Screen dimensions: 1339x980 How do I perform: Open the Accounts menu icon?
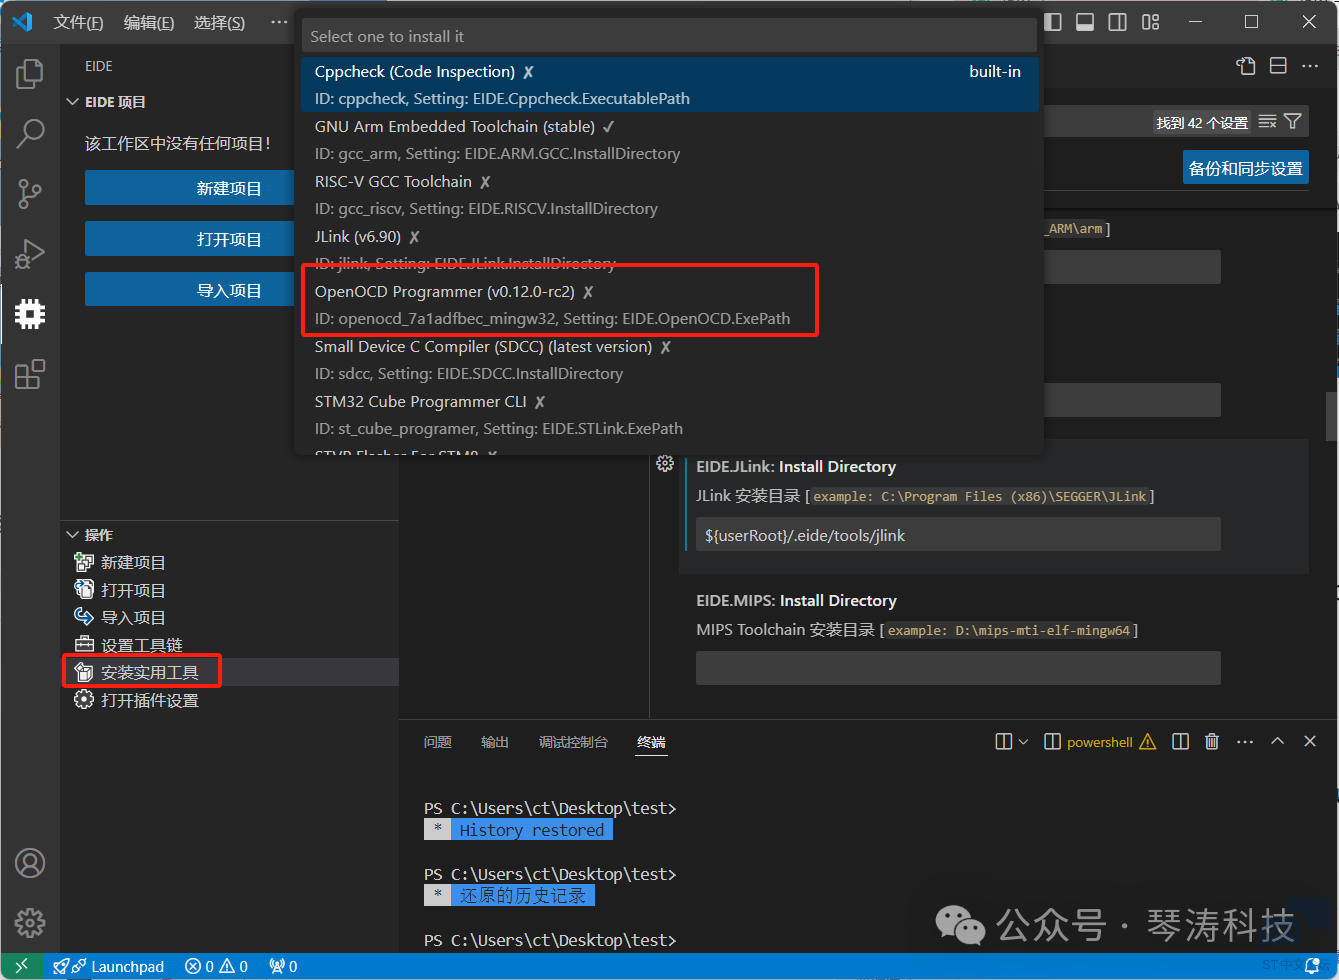30,862
